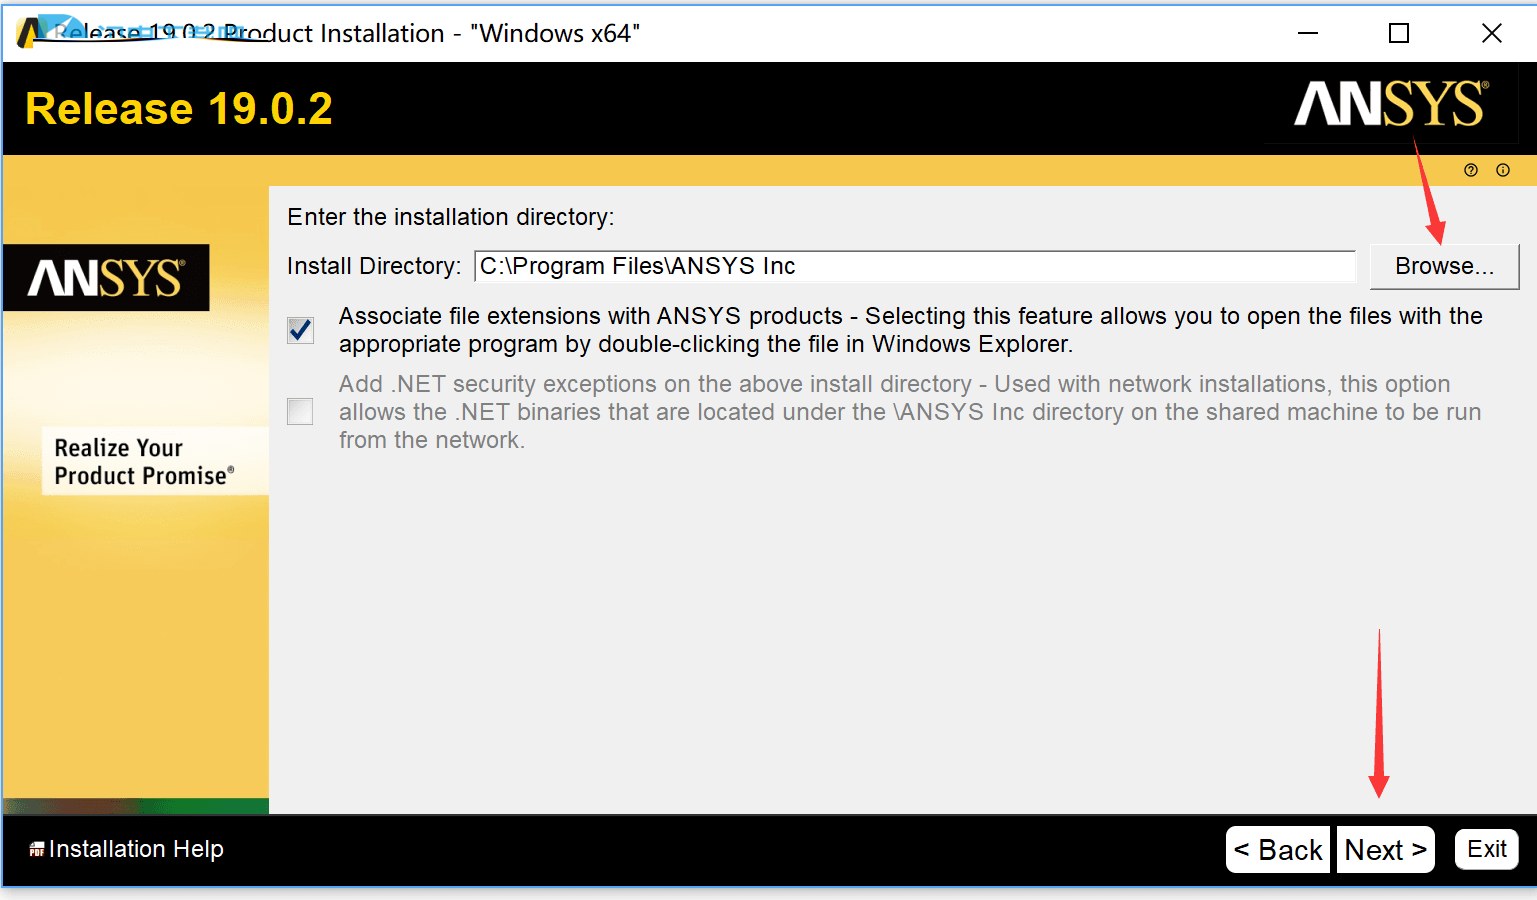Click the Realize Your Product Promise banner
The width and height of the screenshot is (1537, 900).
tap(144, 461)
